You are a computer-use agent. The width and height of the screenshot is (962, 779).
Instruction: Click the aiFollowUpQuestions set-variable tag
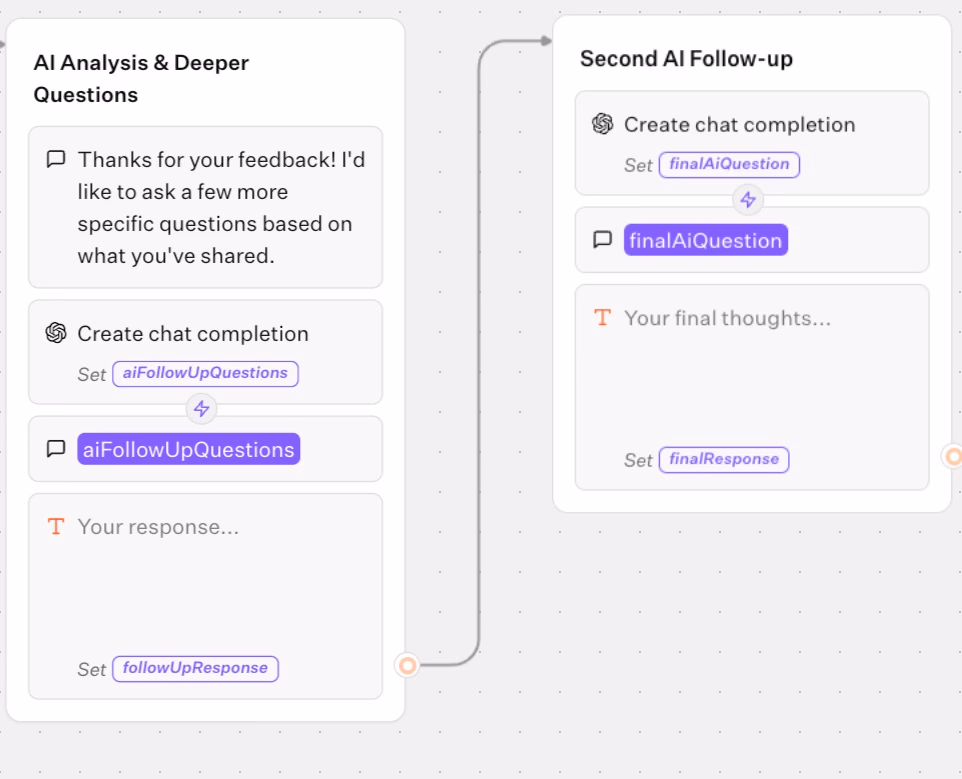(x=205, y=373)
